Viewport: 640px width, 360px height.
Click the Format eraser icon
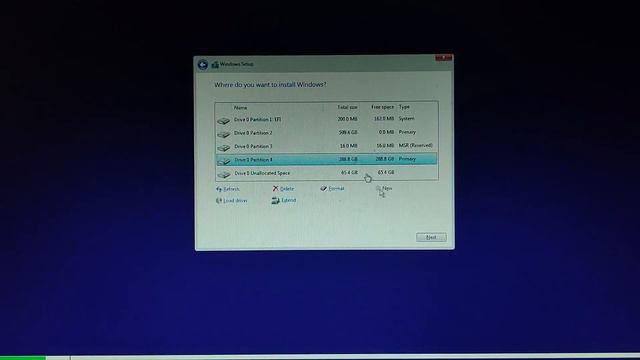(323, 188)
